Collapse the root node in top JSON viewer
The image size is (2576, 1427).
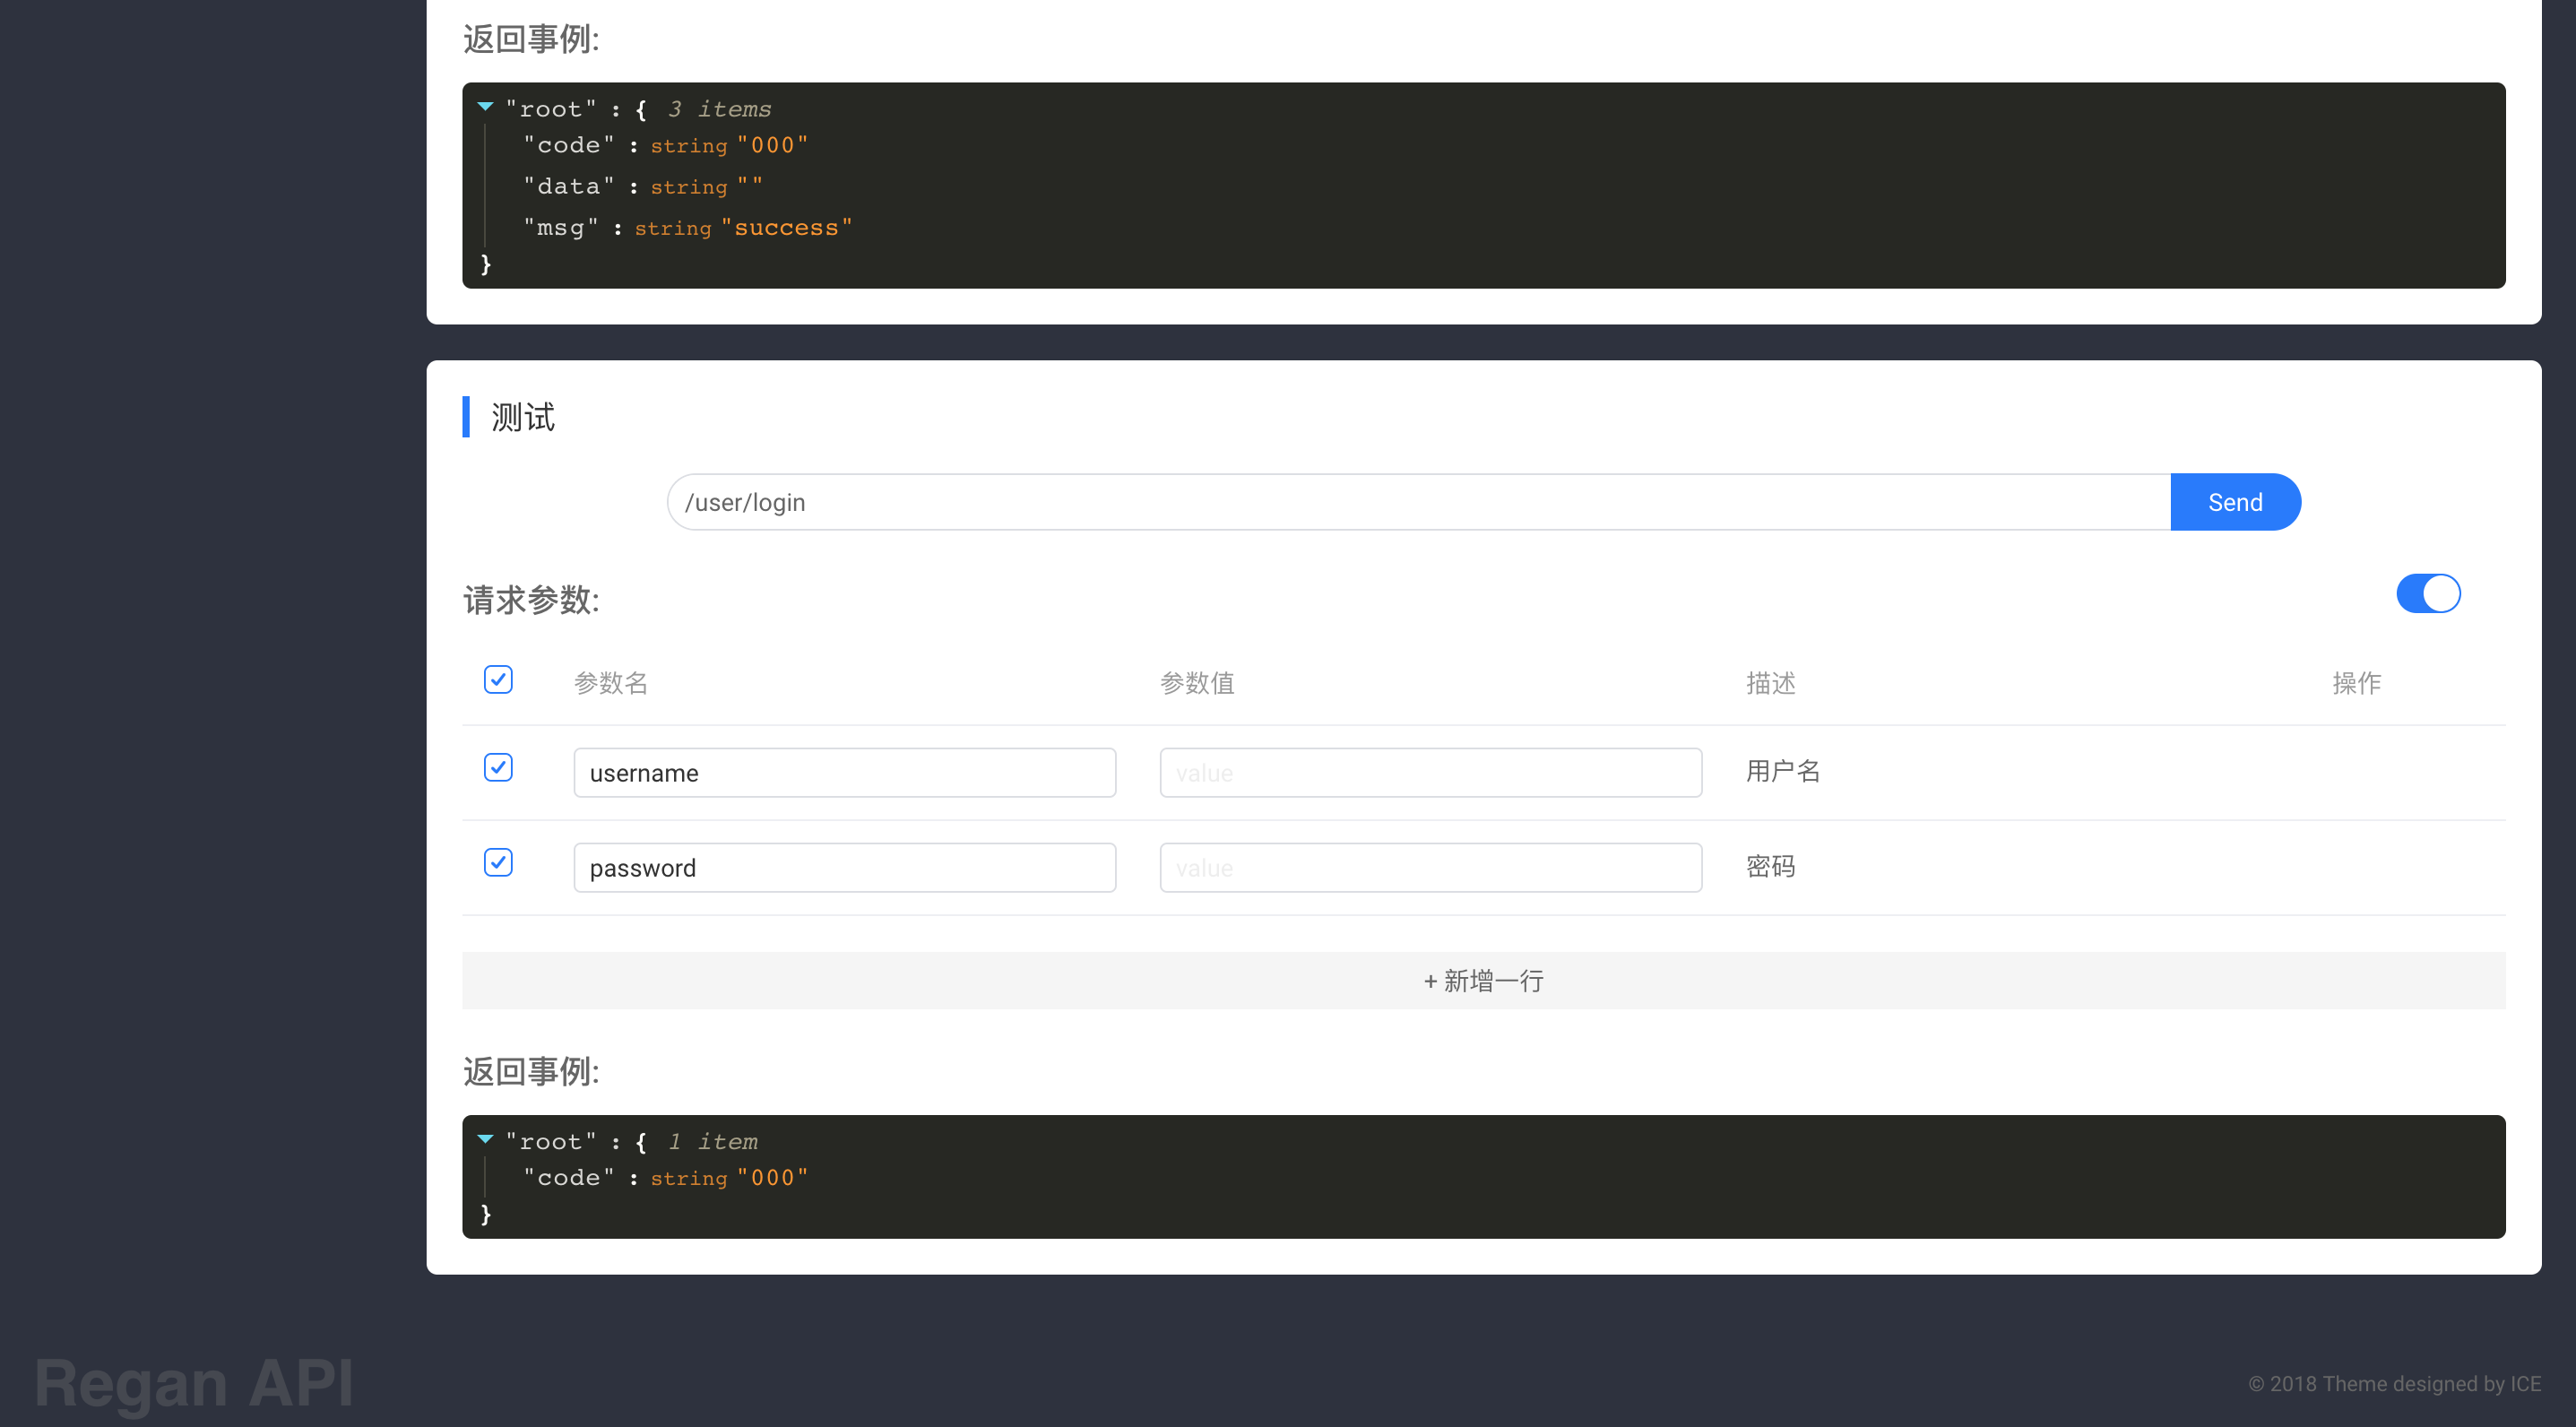click(x=485, y=107)
